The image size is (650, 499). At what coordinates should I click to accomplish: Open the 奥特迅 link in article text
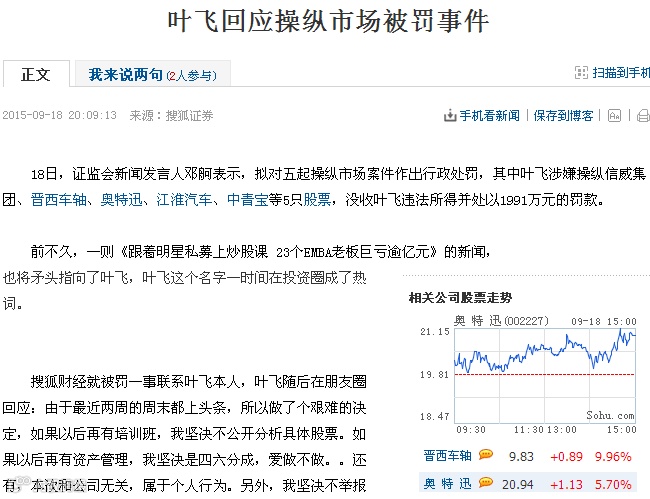tap(121, 200)
